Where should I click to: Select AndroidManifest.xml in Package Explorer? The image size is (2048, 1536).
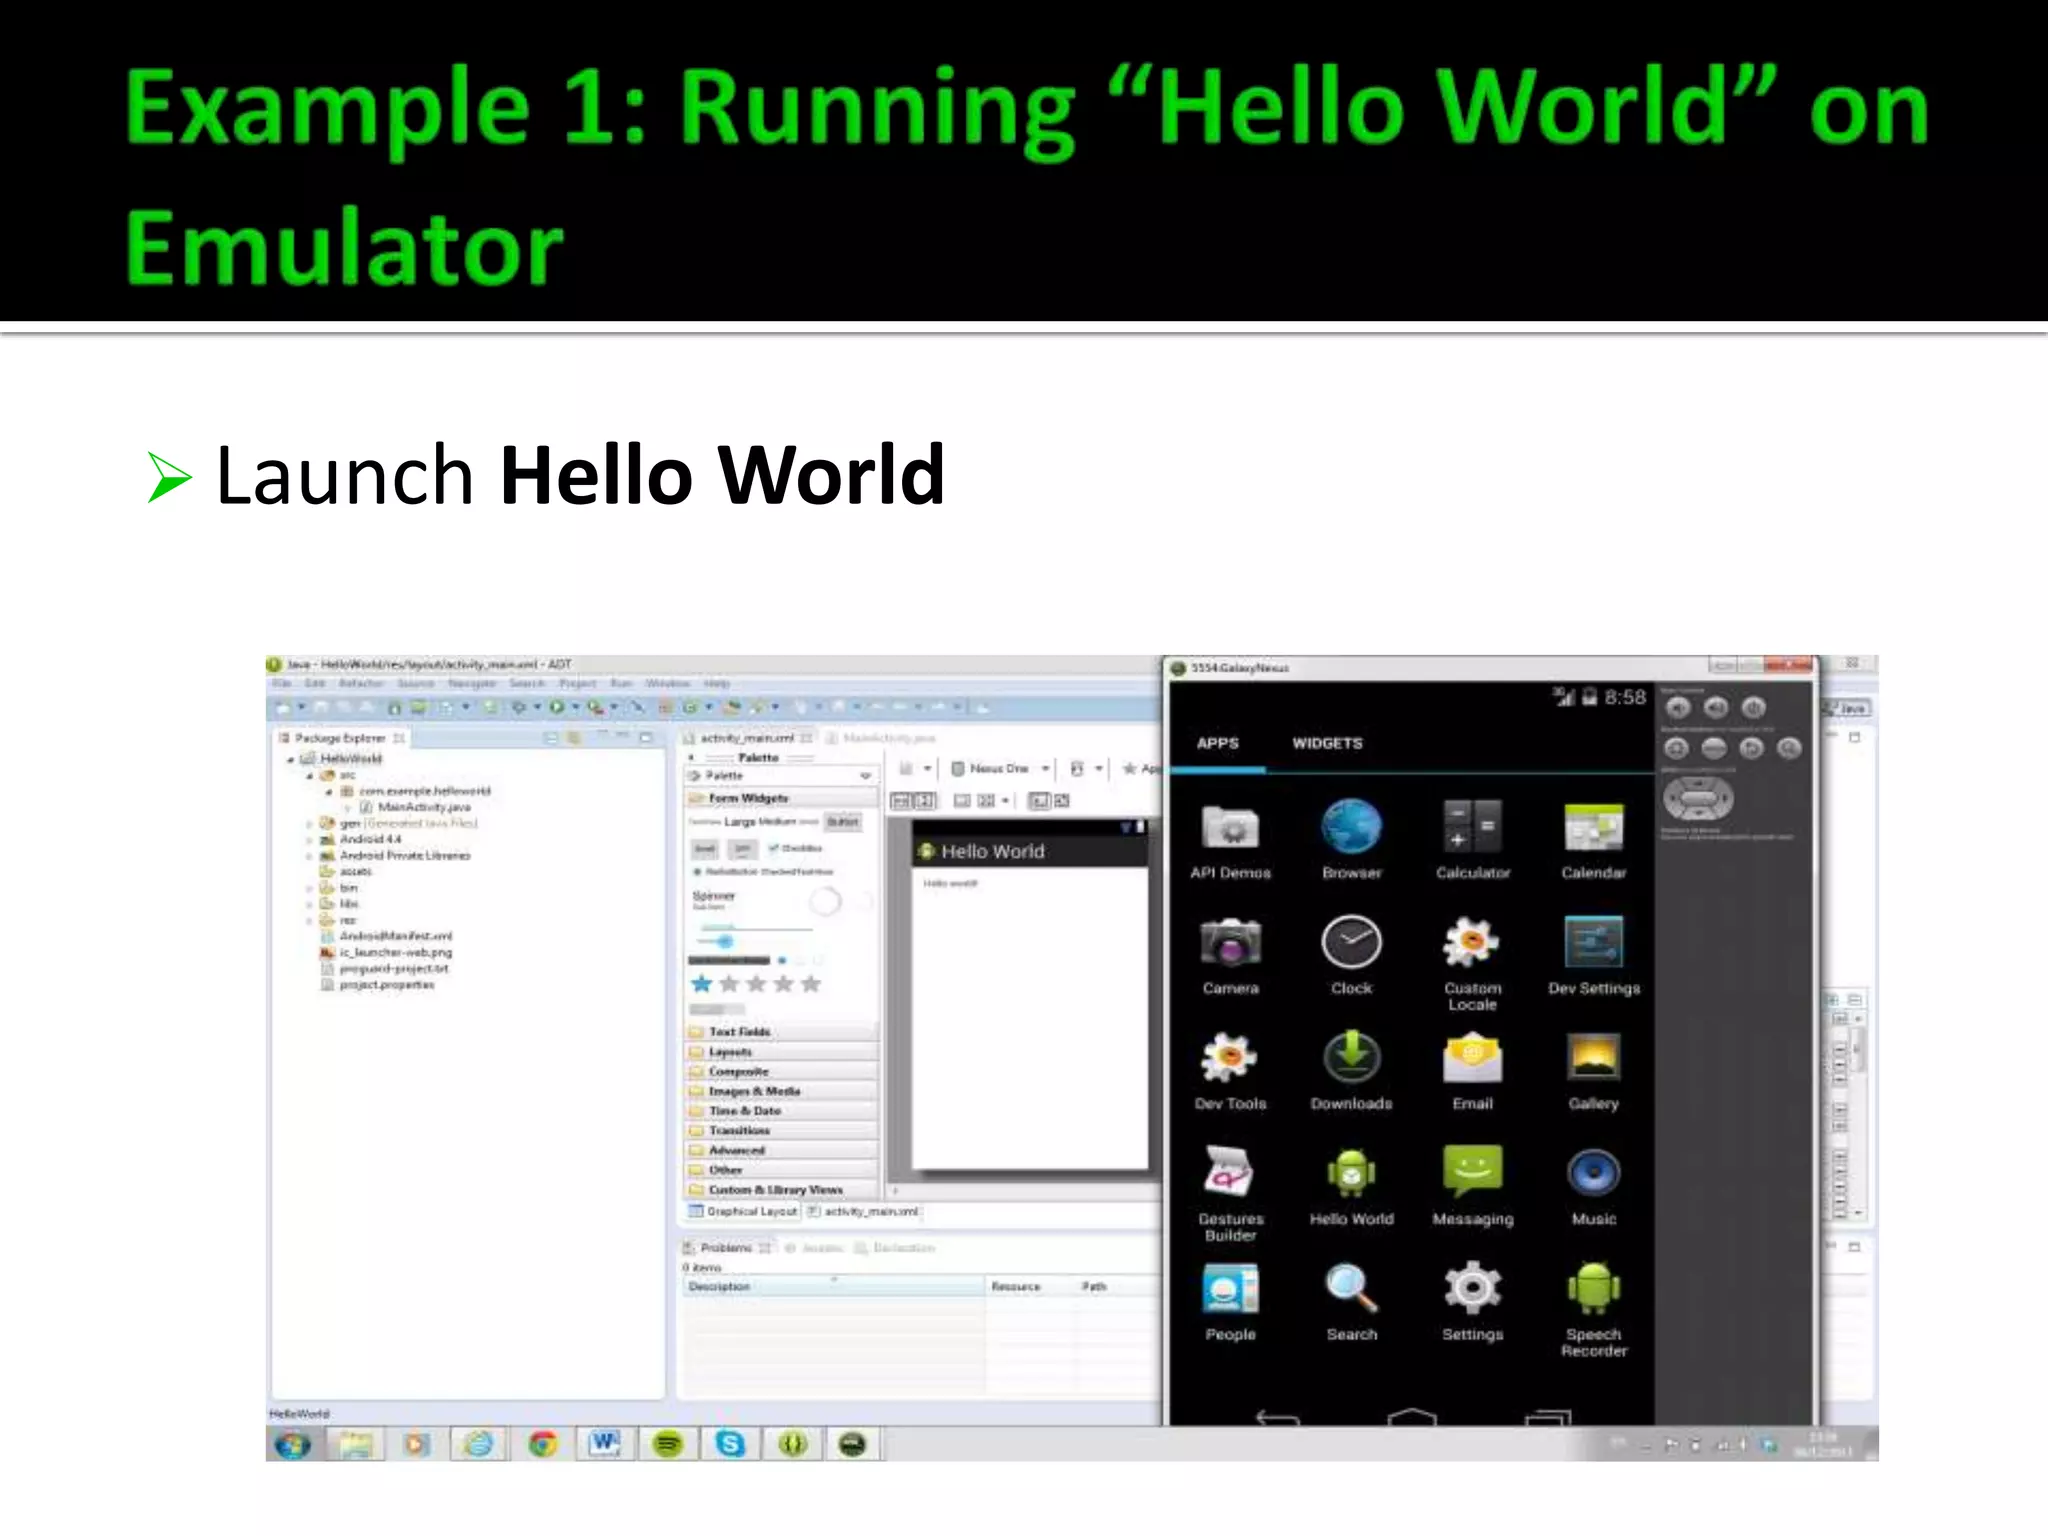click(387, 936)
